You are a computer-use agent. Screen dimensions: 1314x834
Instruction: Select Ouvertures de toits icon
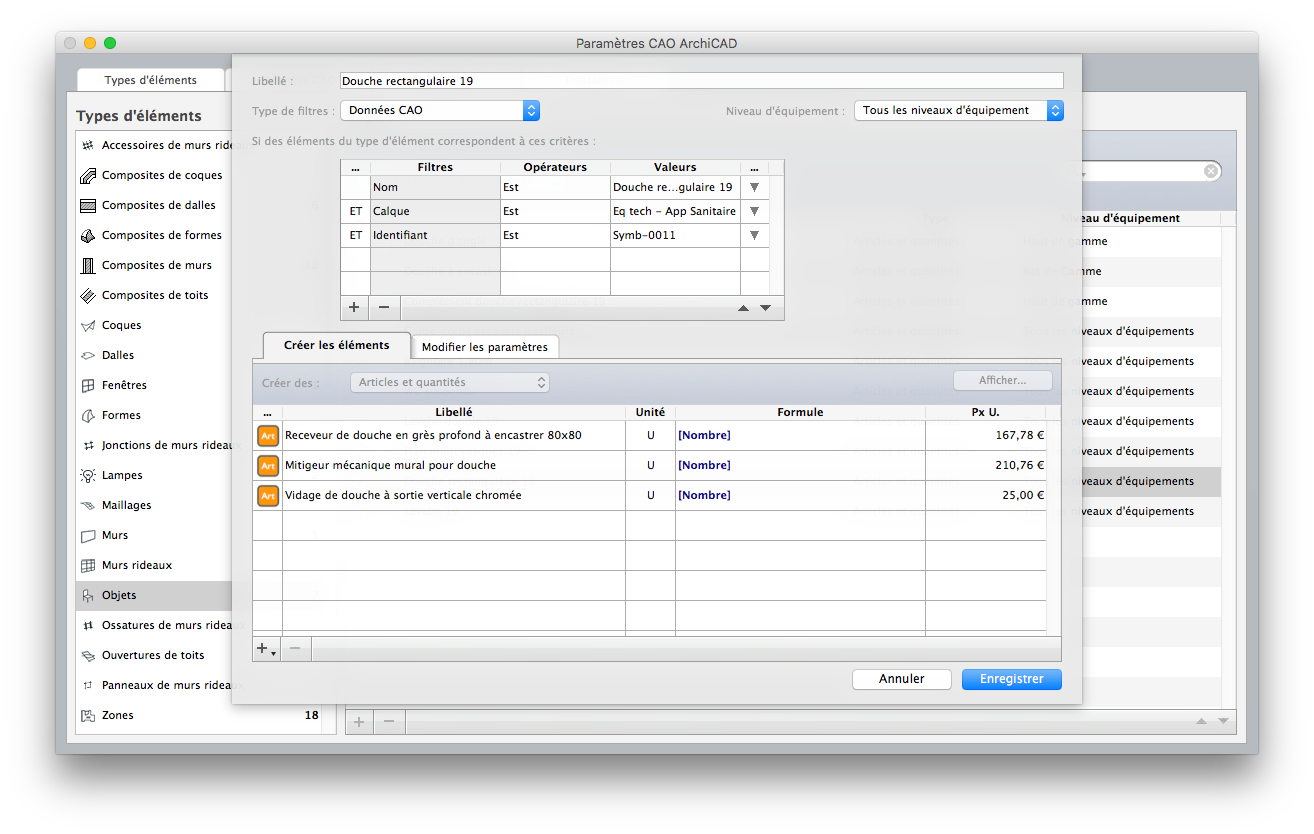point(88,655)
